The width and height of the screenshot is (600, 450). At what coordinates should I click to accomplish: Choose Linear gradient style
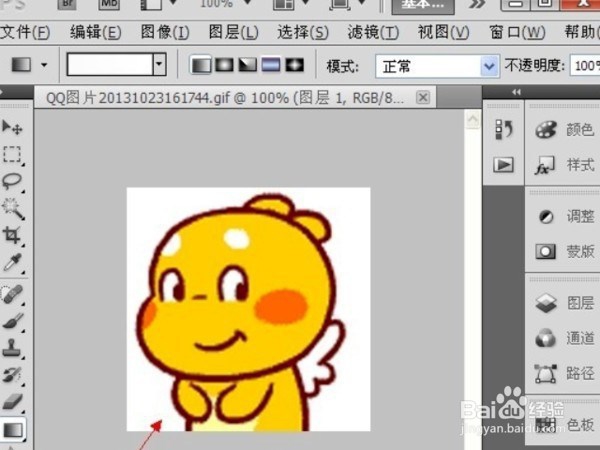point(201,65)
